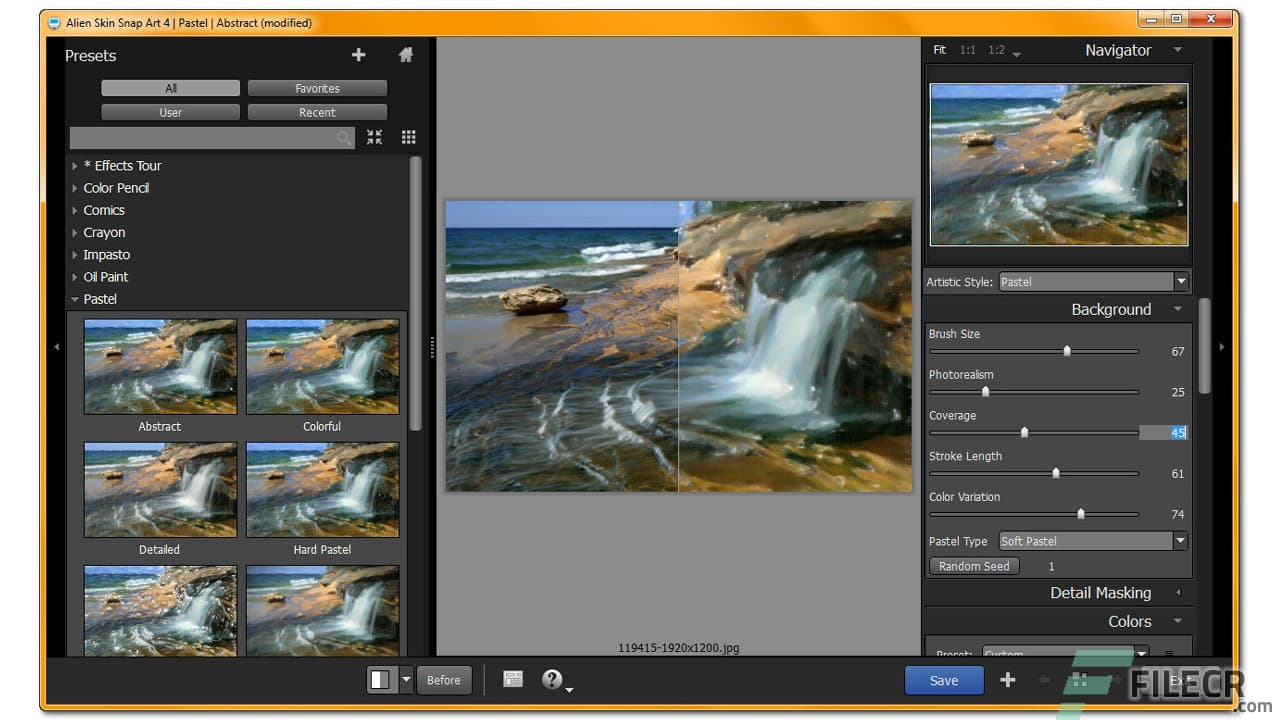Click the split preview layout icon
This screenshot has width=1280, height=720.
pyautogui.click(x=381, y=680)
